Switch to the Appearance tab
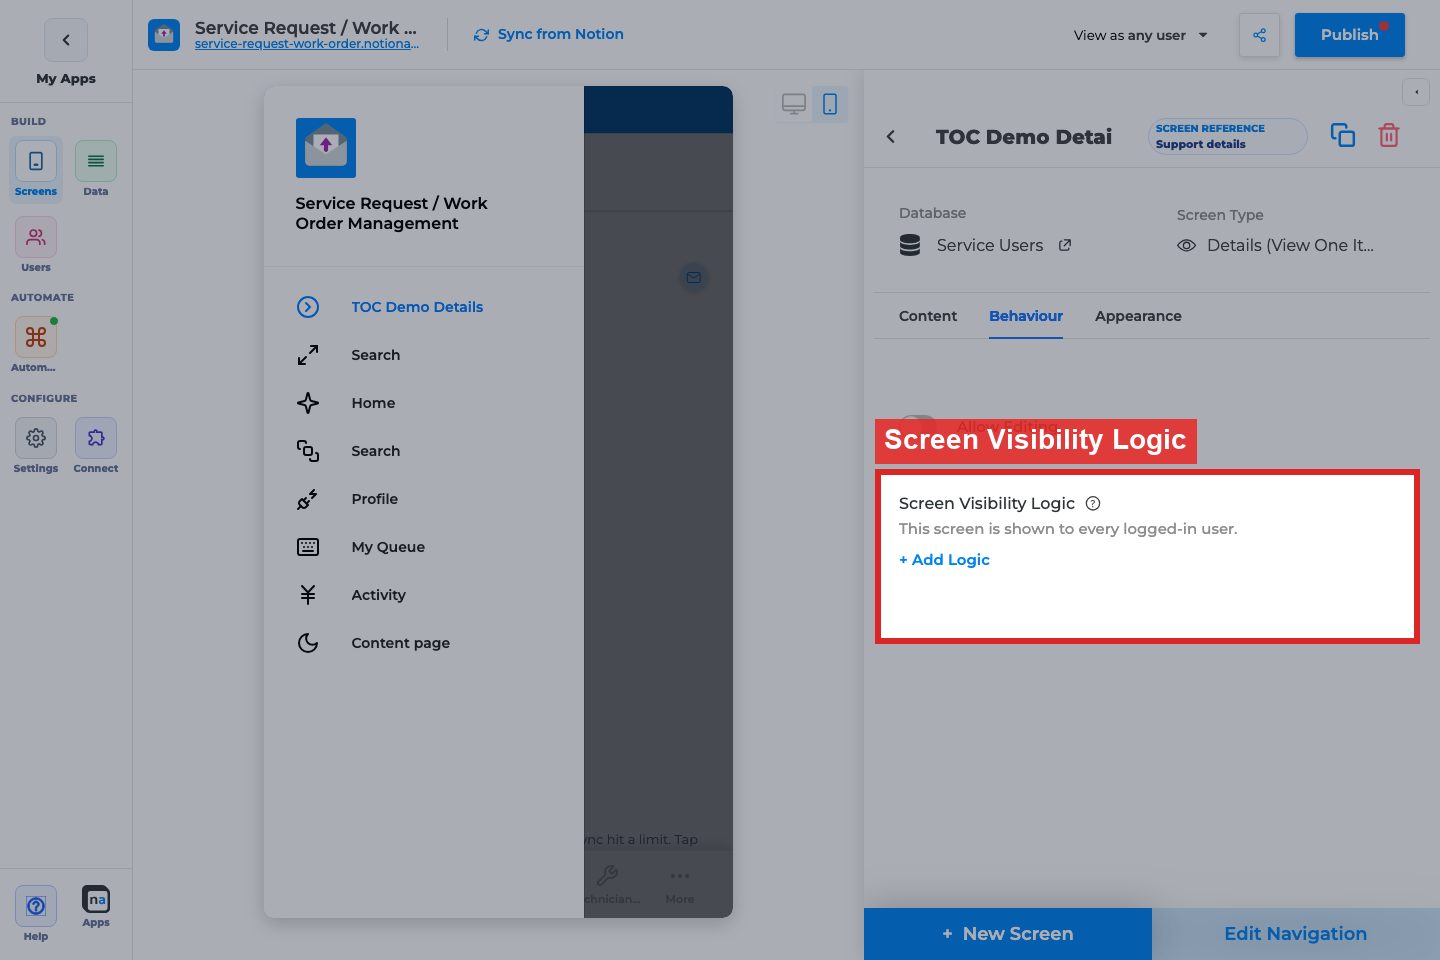This screenshot has width=1440, height=960. tap(1138, 316)
